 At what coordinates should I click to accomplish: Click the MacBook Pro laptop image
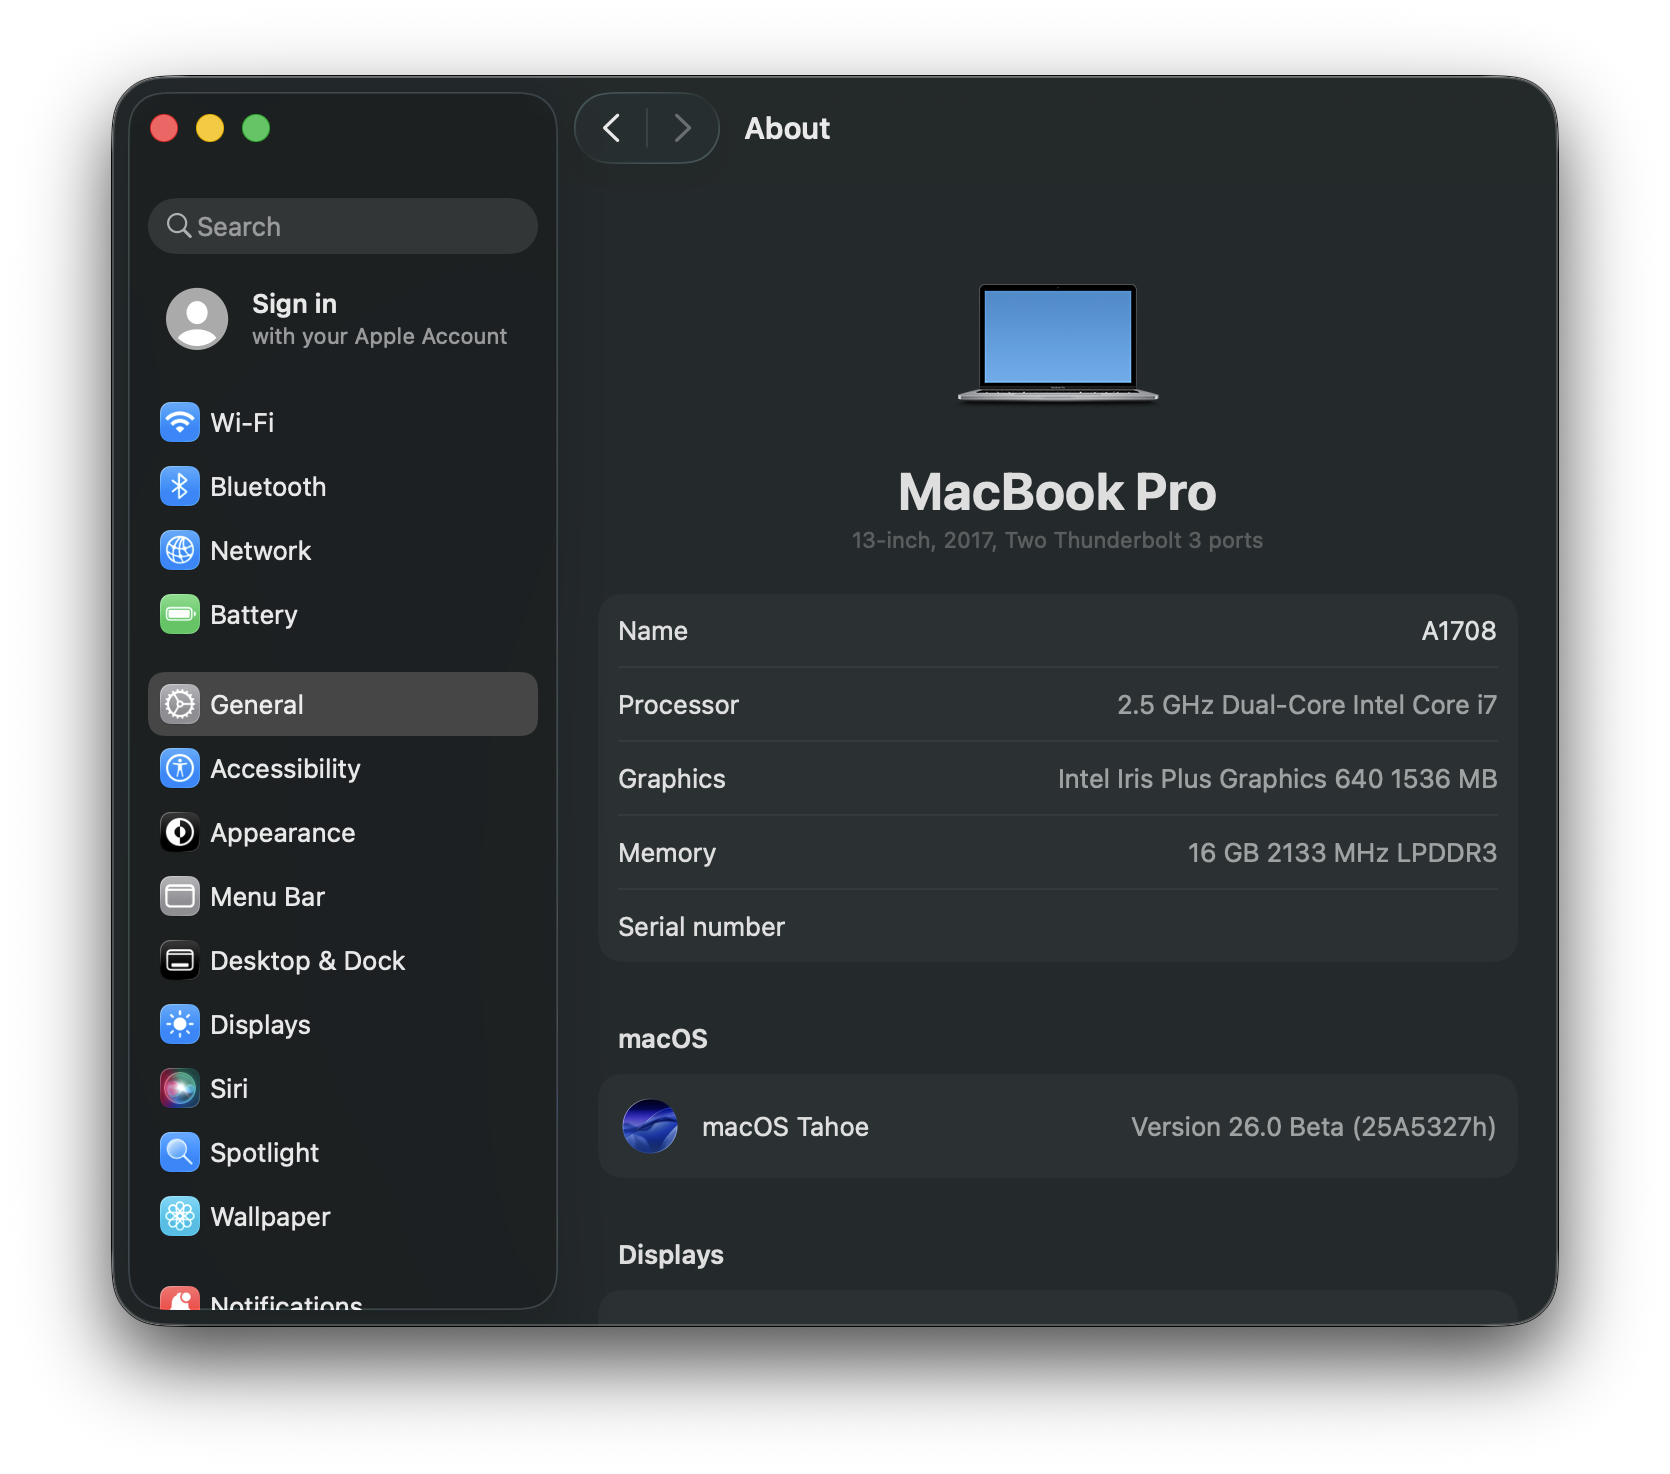[1058, 343]
